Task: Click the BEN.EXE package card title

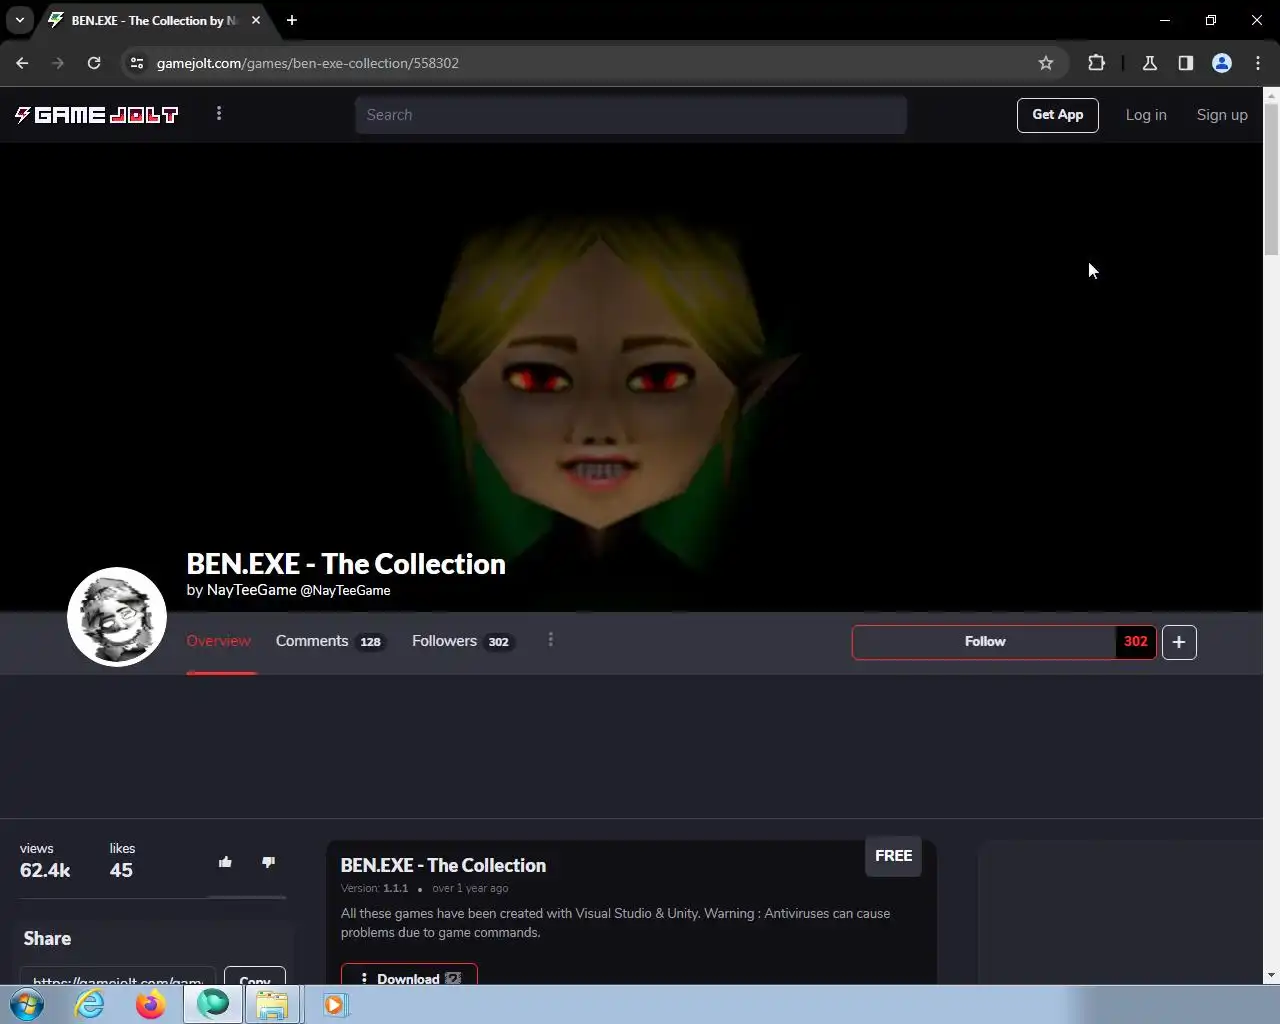Action: pyautogui.click(x=443, y=866)
